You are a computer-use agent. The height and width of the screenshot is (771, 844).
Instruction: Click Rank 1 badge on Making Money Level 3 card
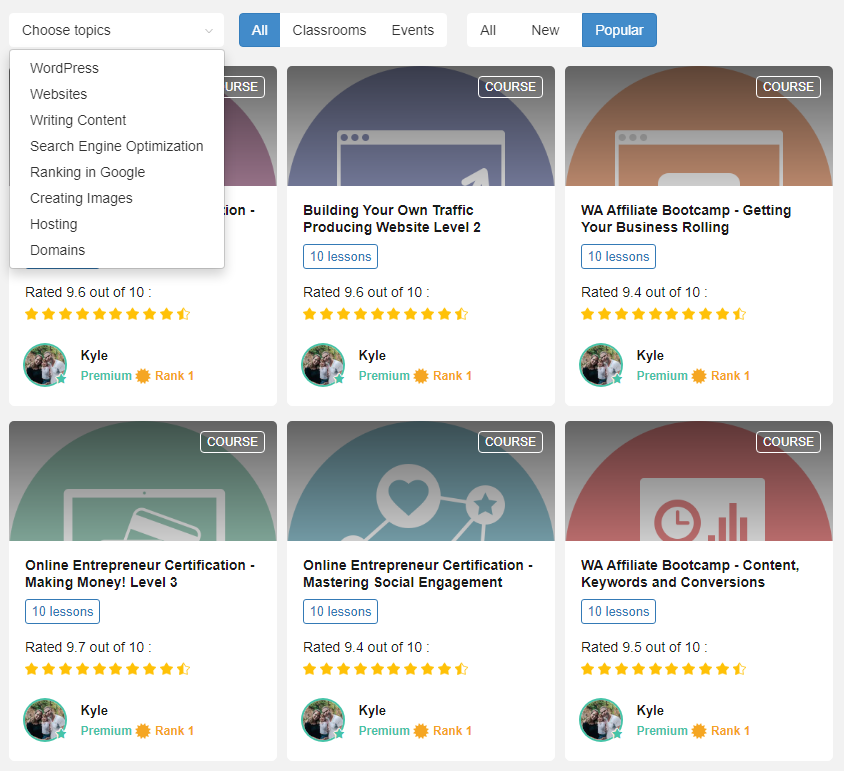point(165,731)
